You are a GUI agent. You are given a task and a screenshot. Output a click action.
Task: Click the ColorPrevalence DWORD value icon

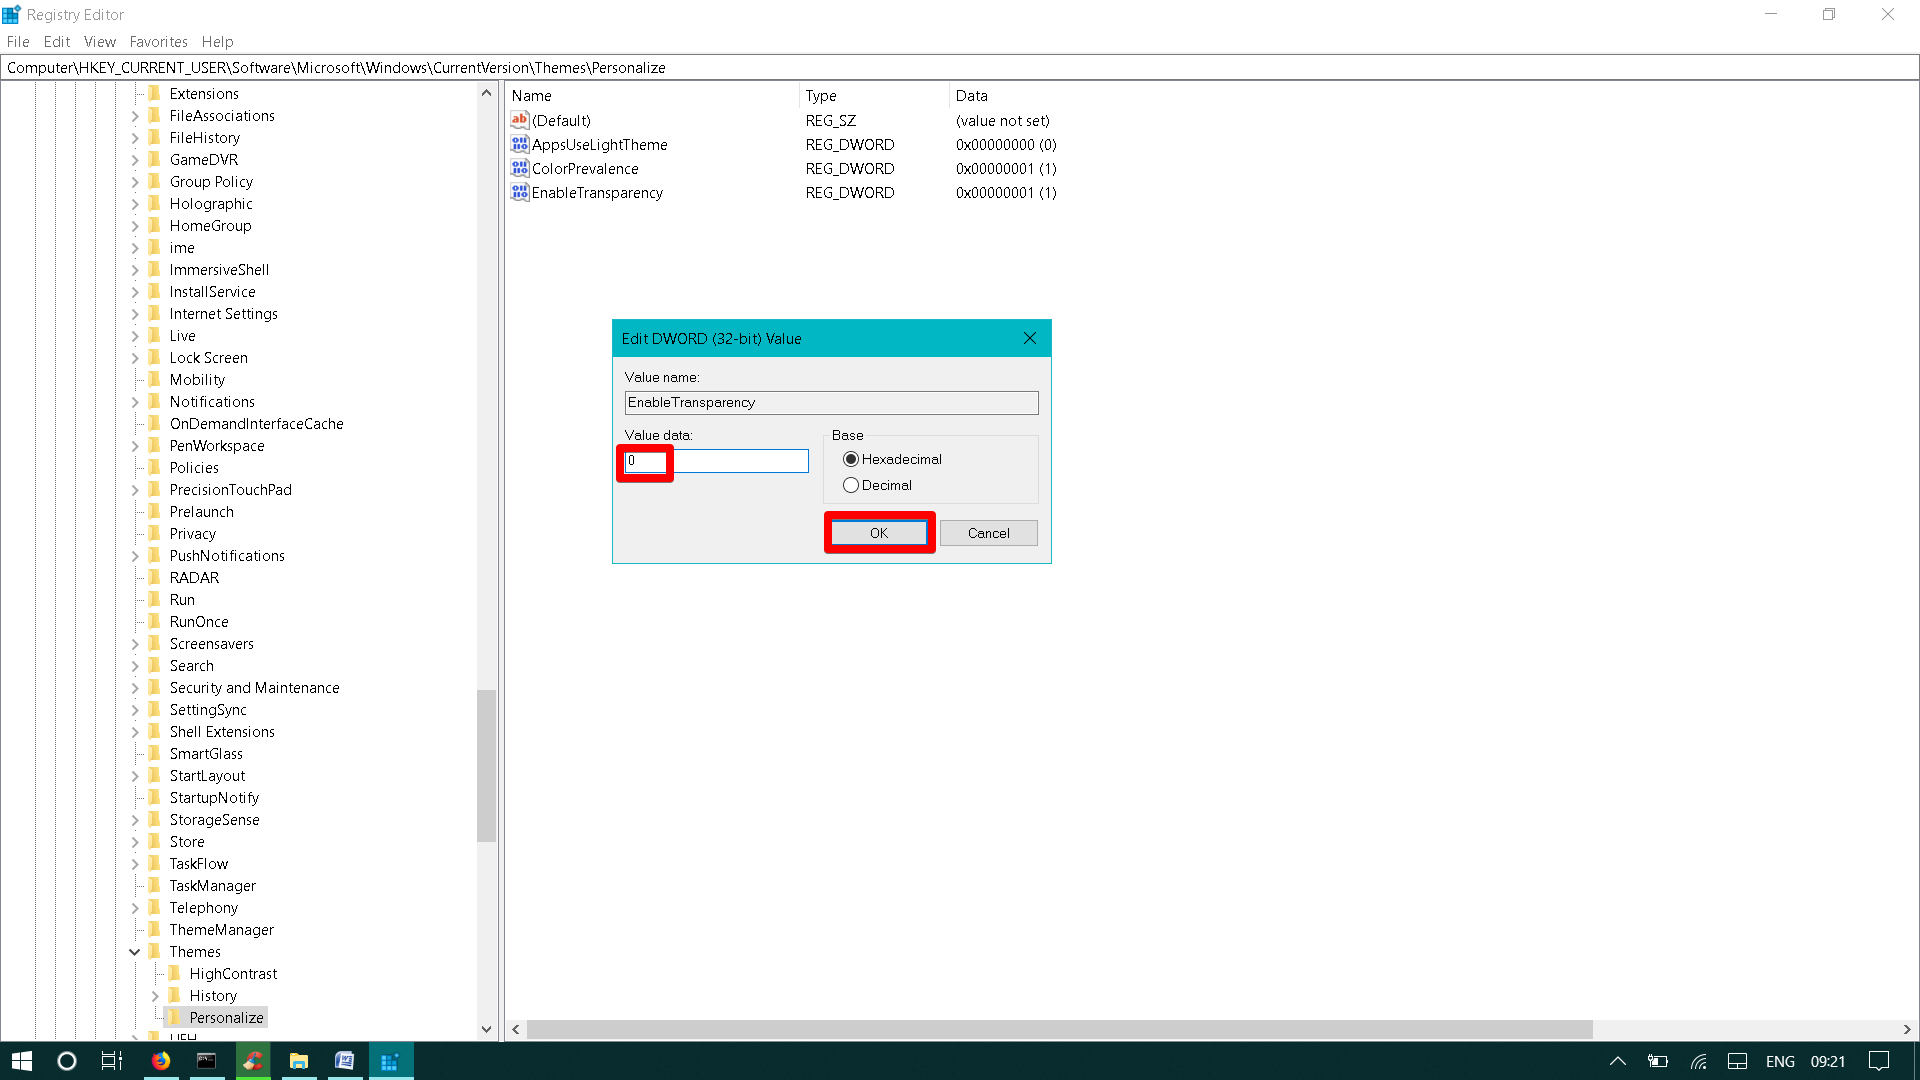[x=519, y=169]
